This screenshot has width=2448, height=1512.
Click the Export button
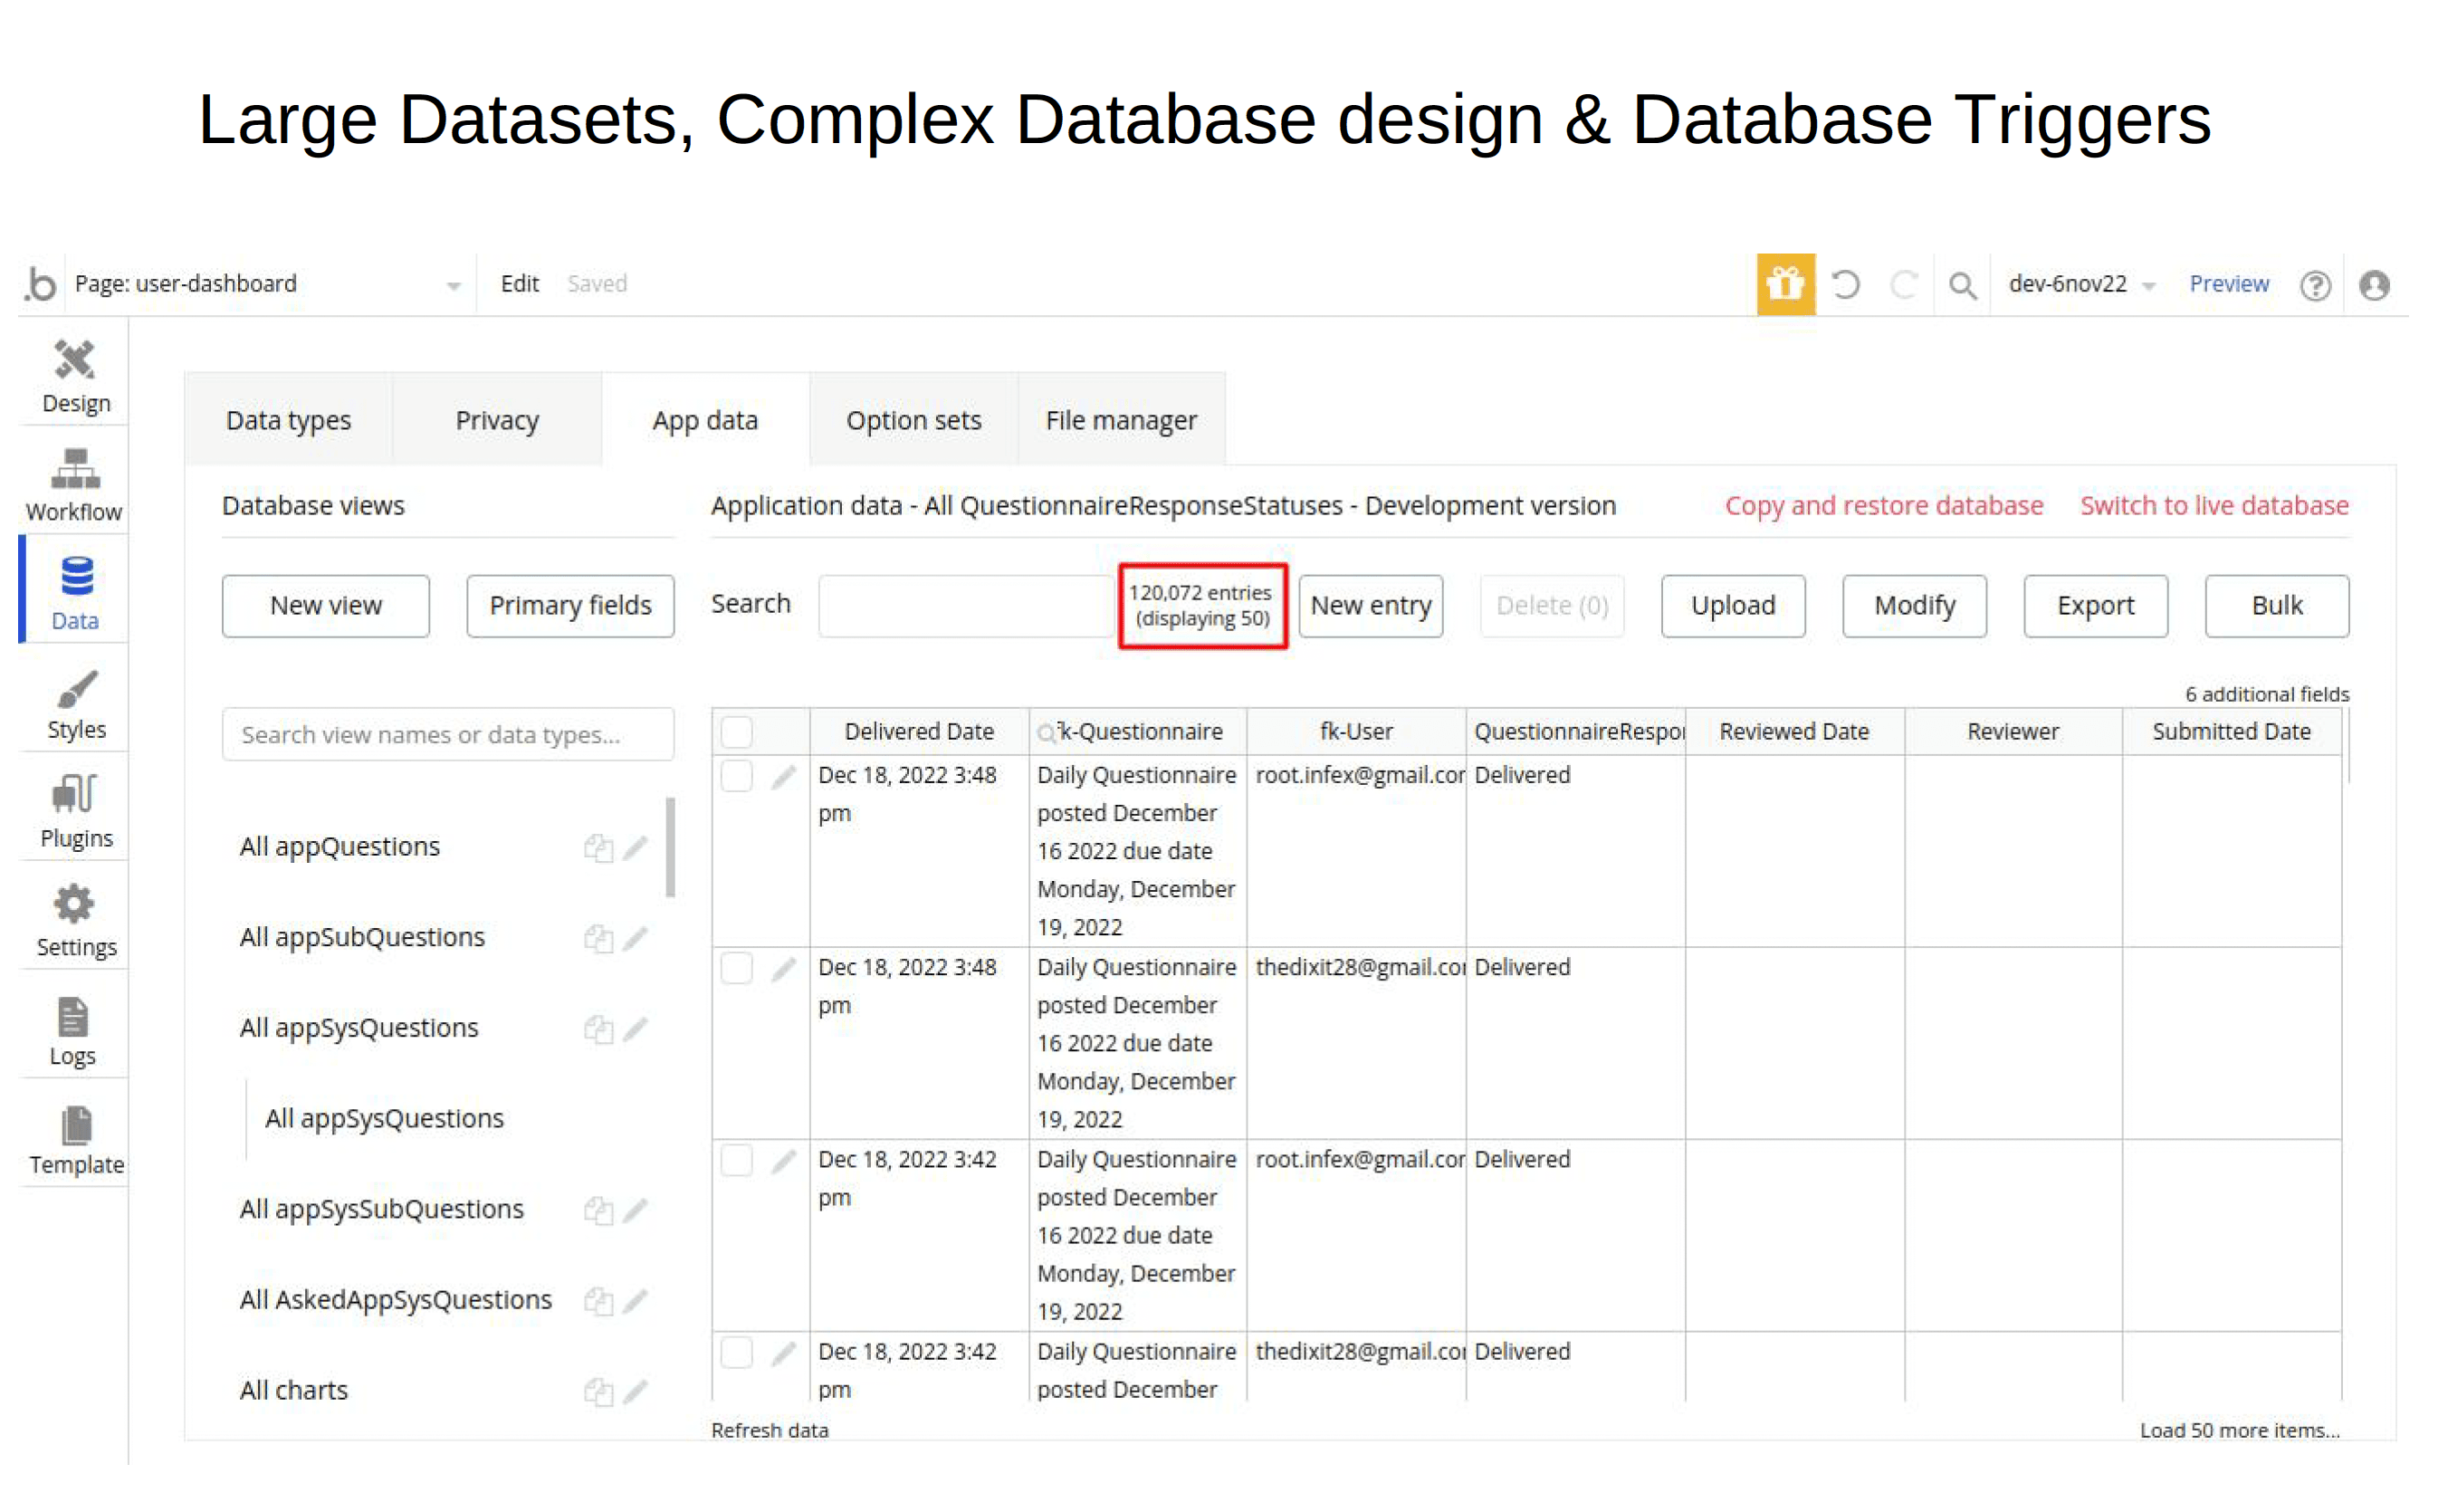(2093, 605)
